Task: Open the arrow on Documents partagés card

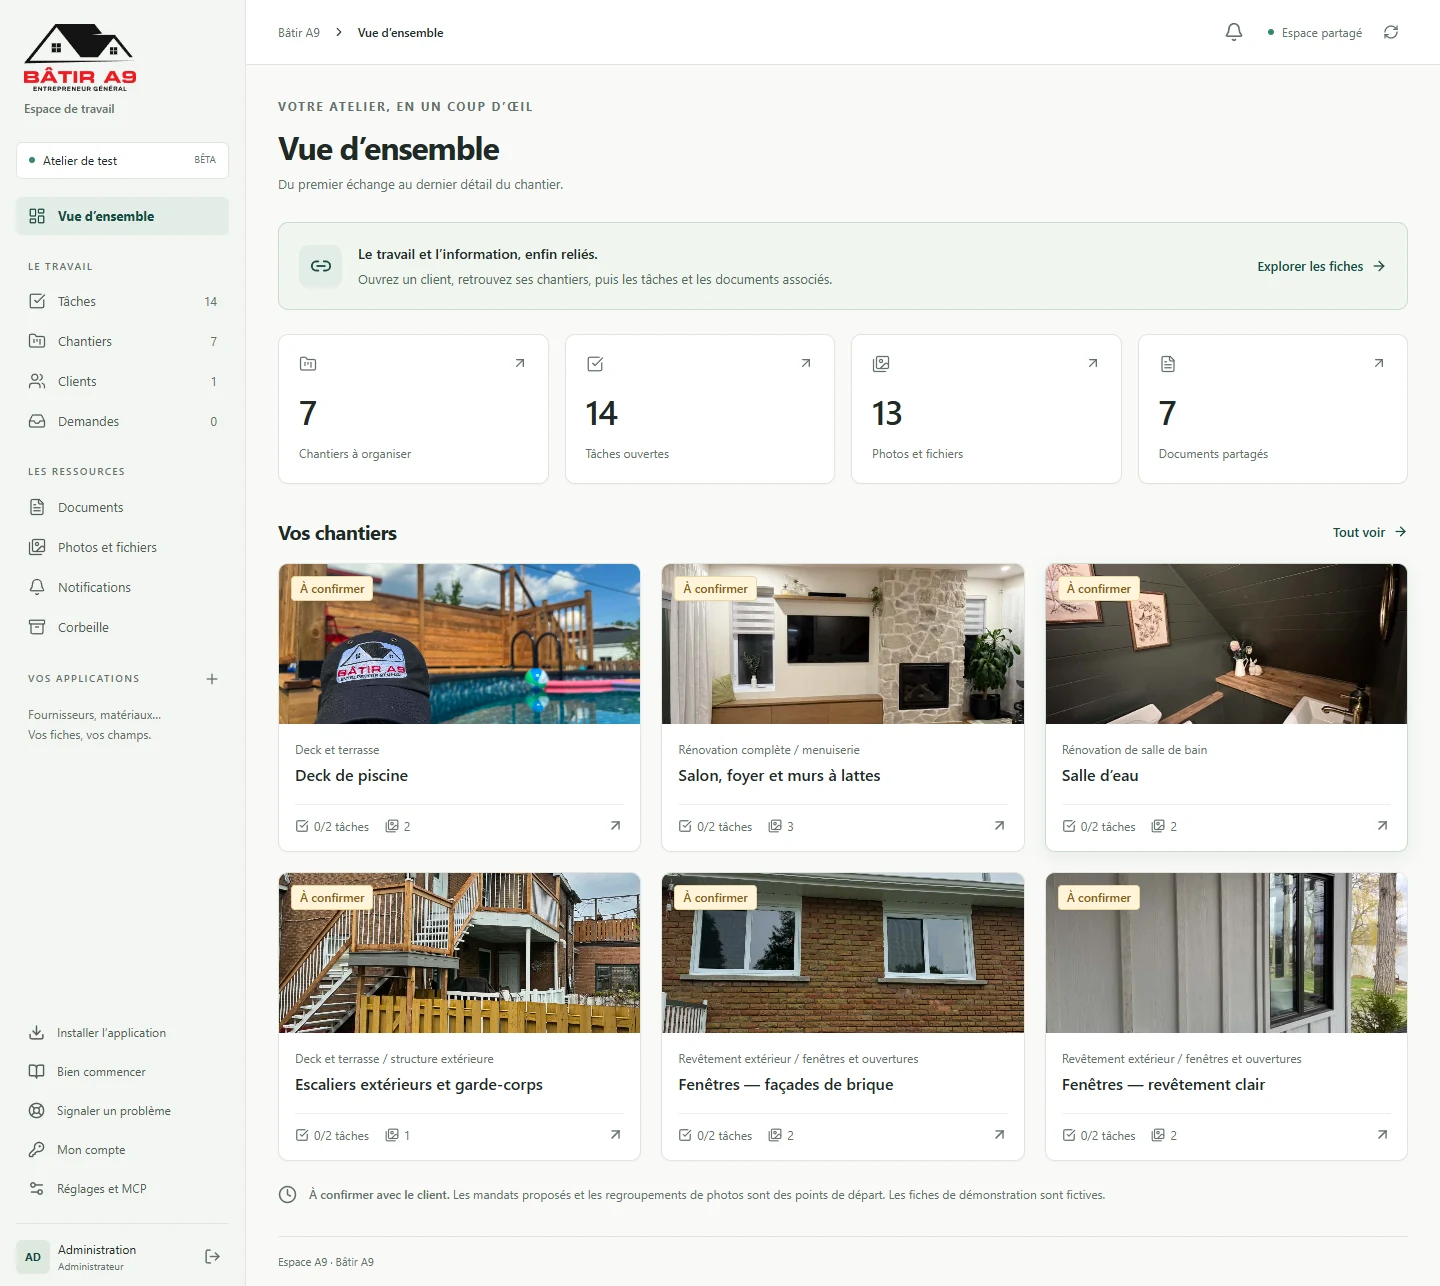Action: pos(1379,363)
